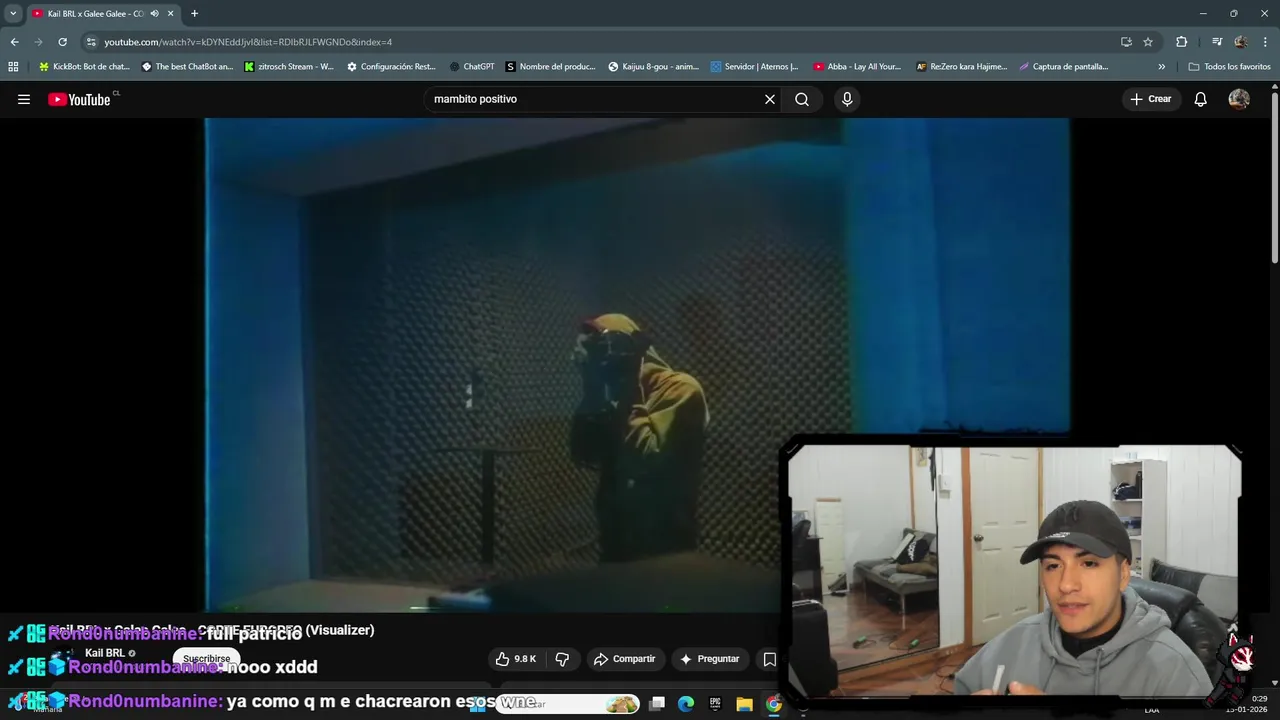The width and height of the screenshot is (1280, 720).
Task: Open the Captura de pantalla bookmark
Action: click(x=1063, y=67)
